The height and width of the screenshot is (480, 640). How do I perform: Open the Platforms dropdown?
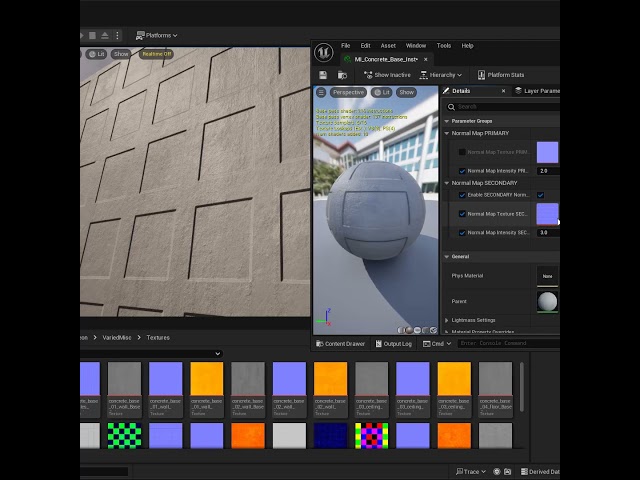click(x=157, y=36)
